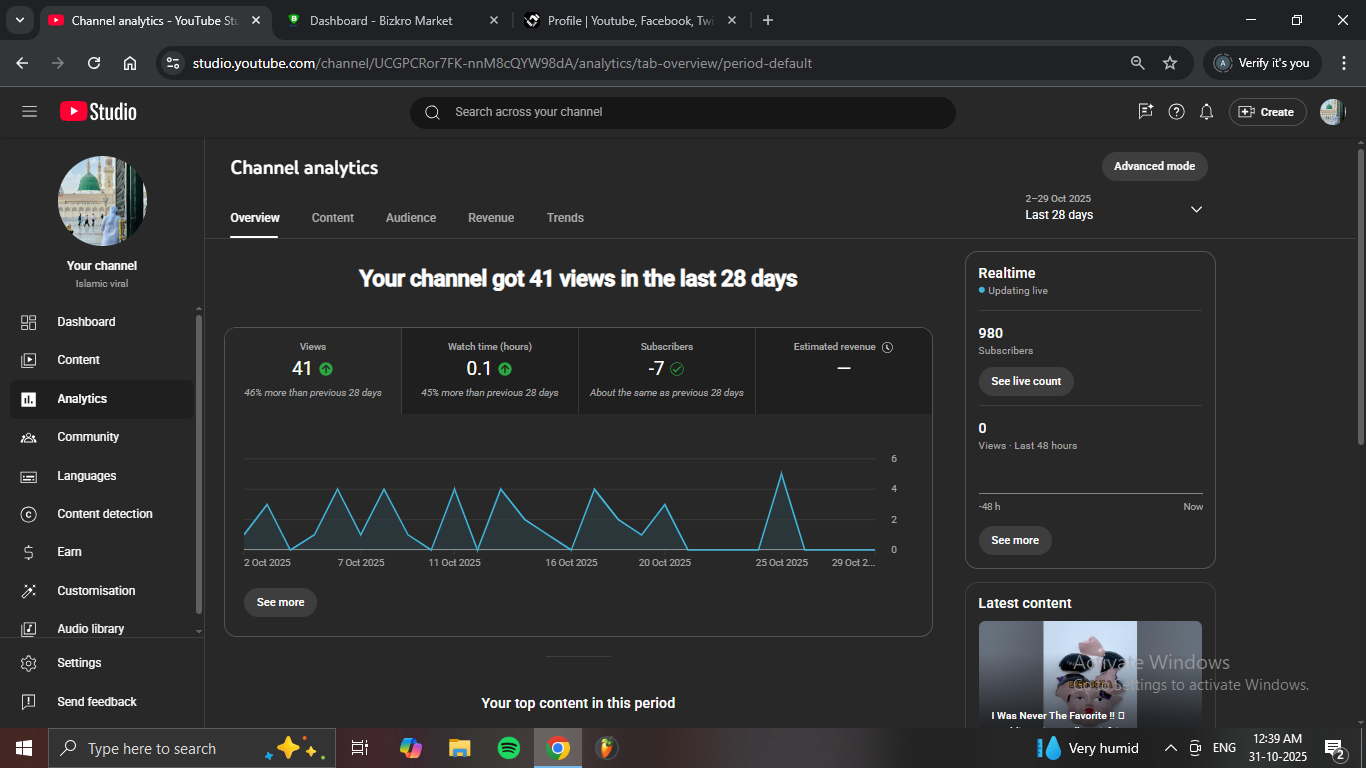This screenshot has height=768, width=1366.
Task: Open the notifications bell
Action: 1207,112
